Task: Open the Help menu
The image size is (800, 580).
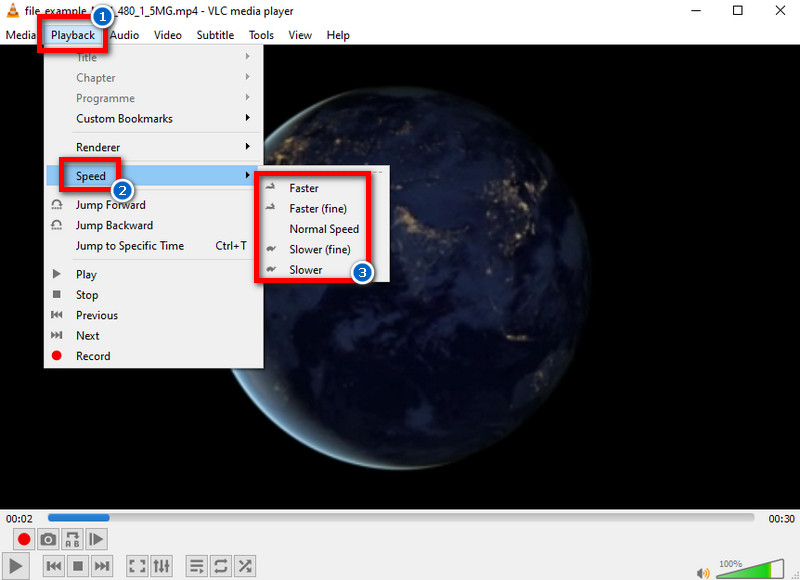Action: (338, 35)
